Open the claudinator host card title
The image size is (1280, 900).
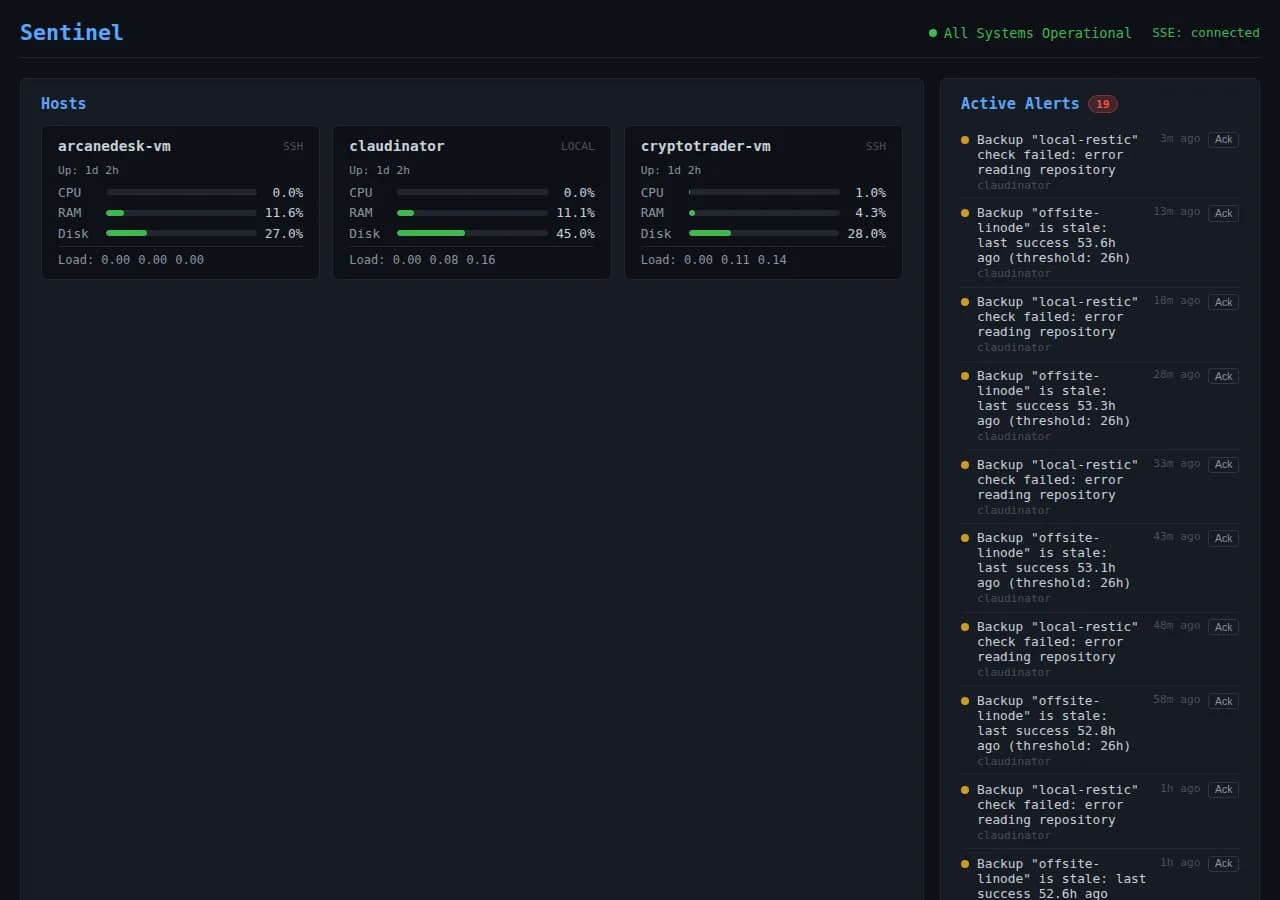click(397, 146)
